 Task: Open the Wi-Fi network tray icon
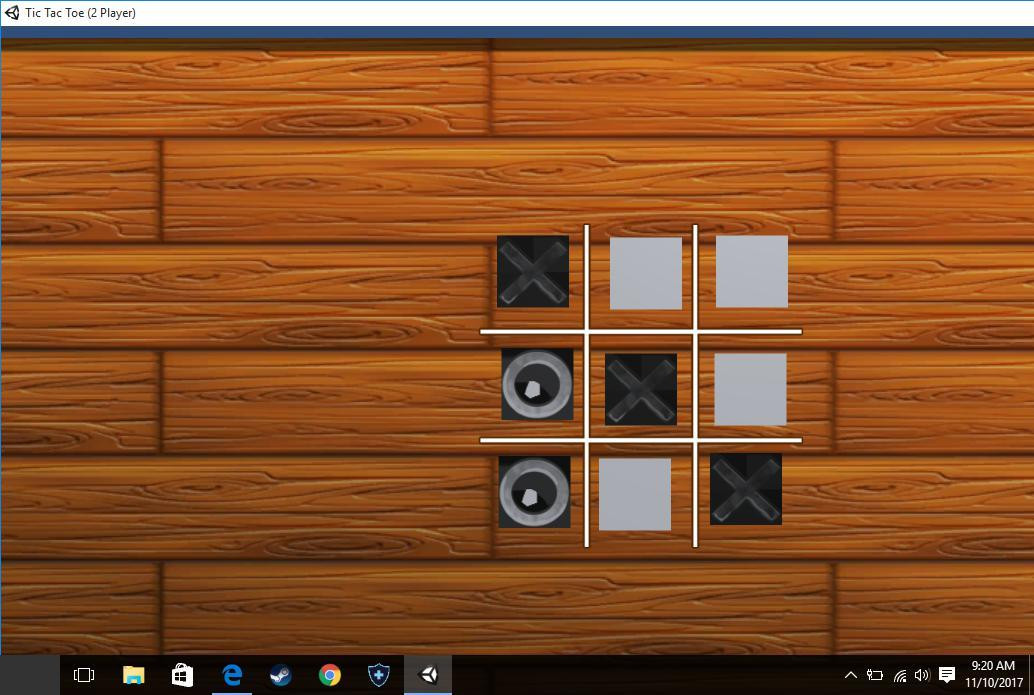pos(899,675)
